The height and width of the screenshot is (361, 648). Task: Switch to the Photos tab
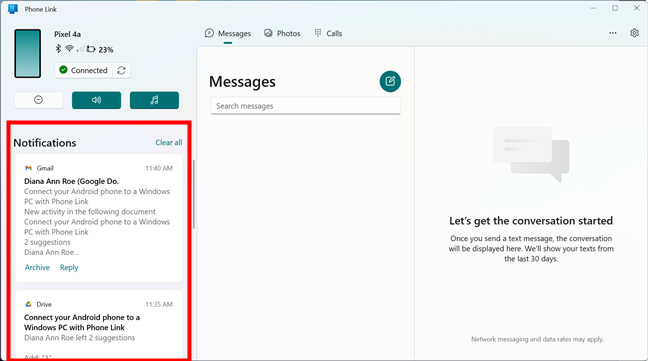282,33
